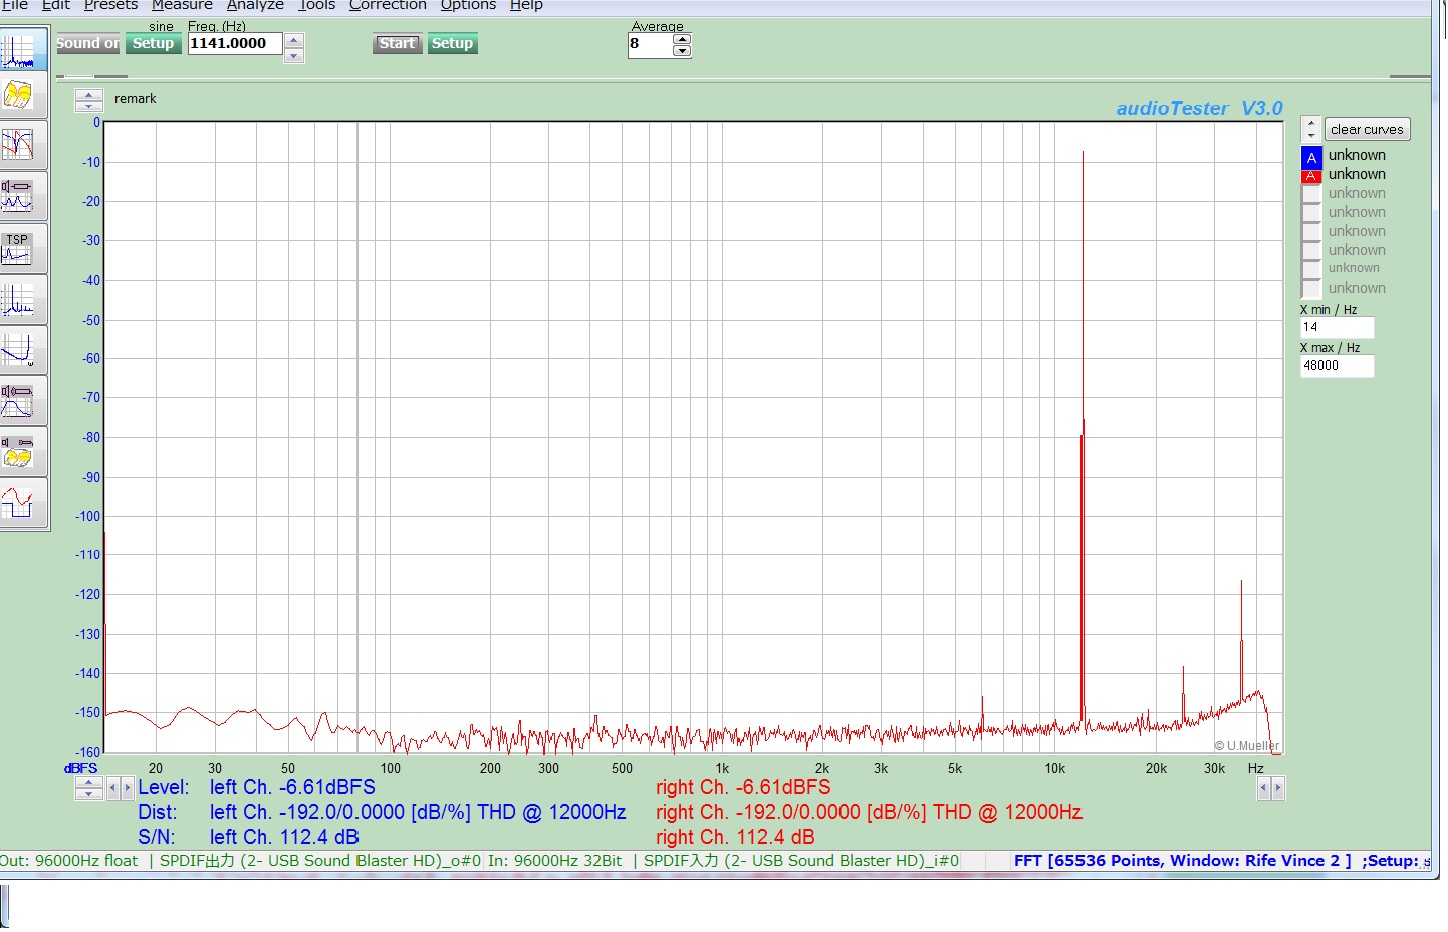Toggle the Sound on button
1448x932 pixels.
point(88,44)
